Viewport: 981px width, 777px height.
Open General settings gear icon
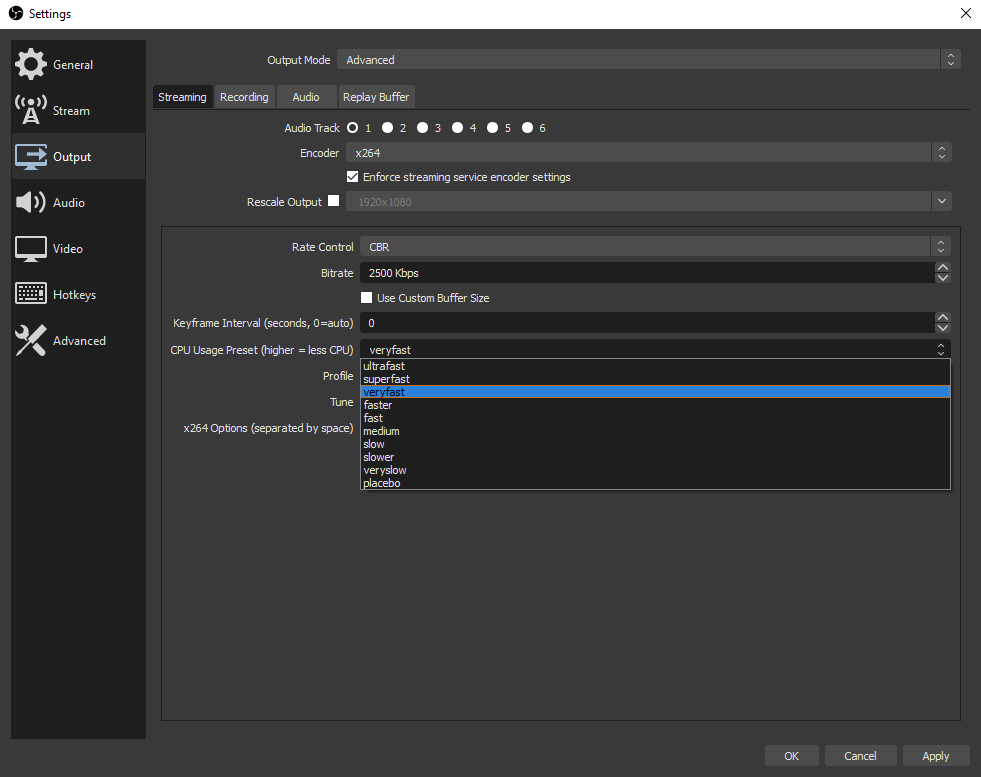pos(31,64)
